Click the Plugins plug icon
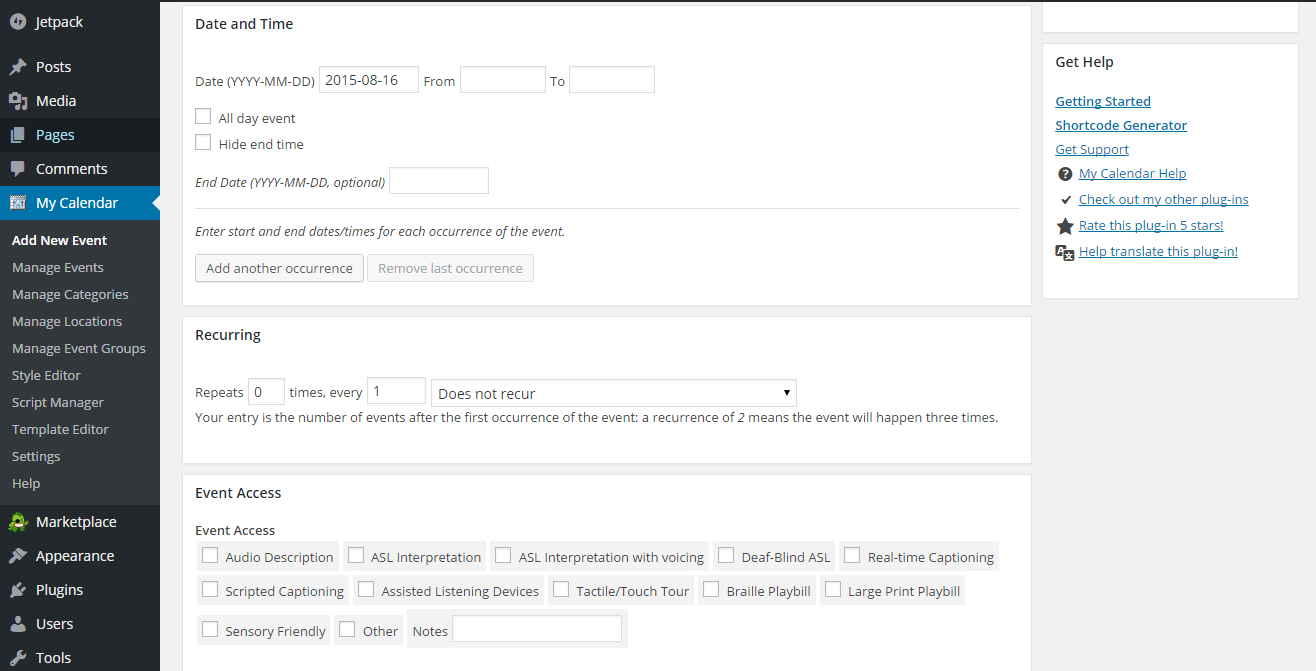This screenshot has width=1316, height=671. 18,590
